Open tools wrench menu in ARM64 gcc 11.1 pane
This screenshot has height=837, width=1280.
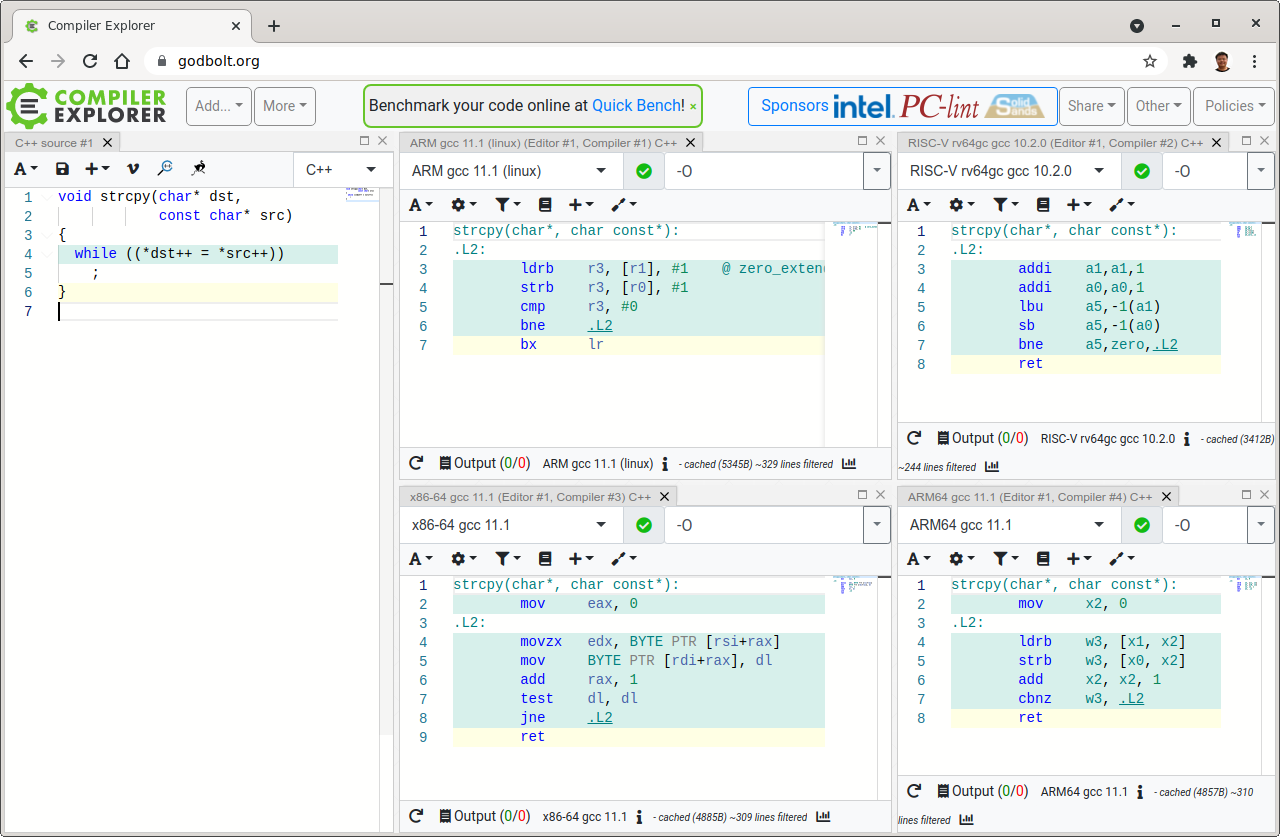click(1122, 559)
